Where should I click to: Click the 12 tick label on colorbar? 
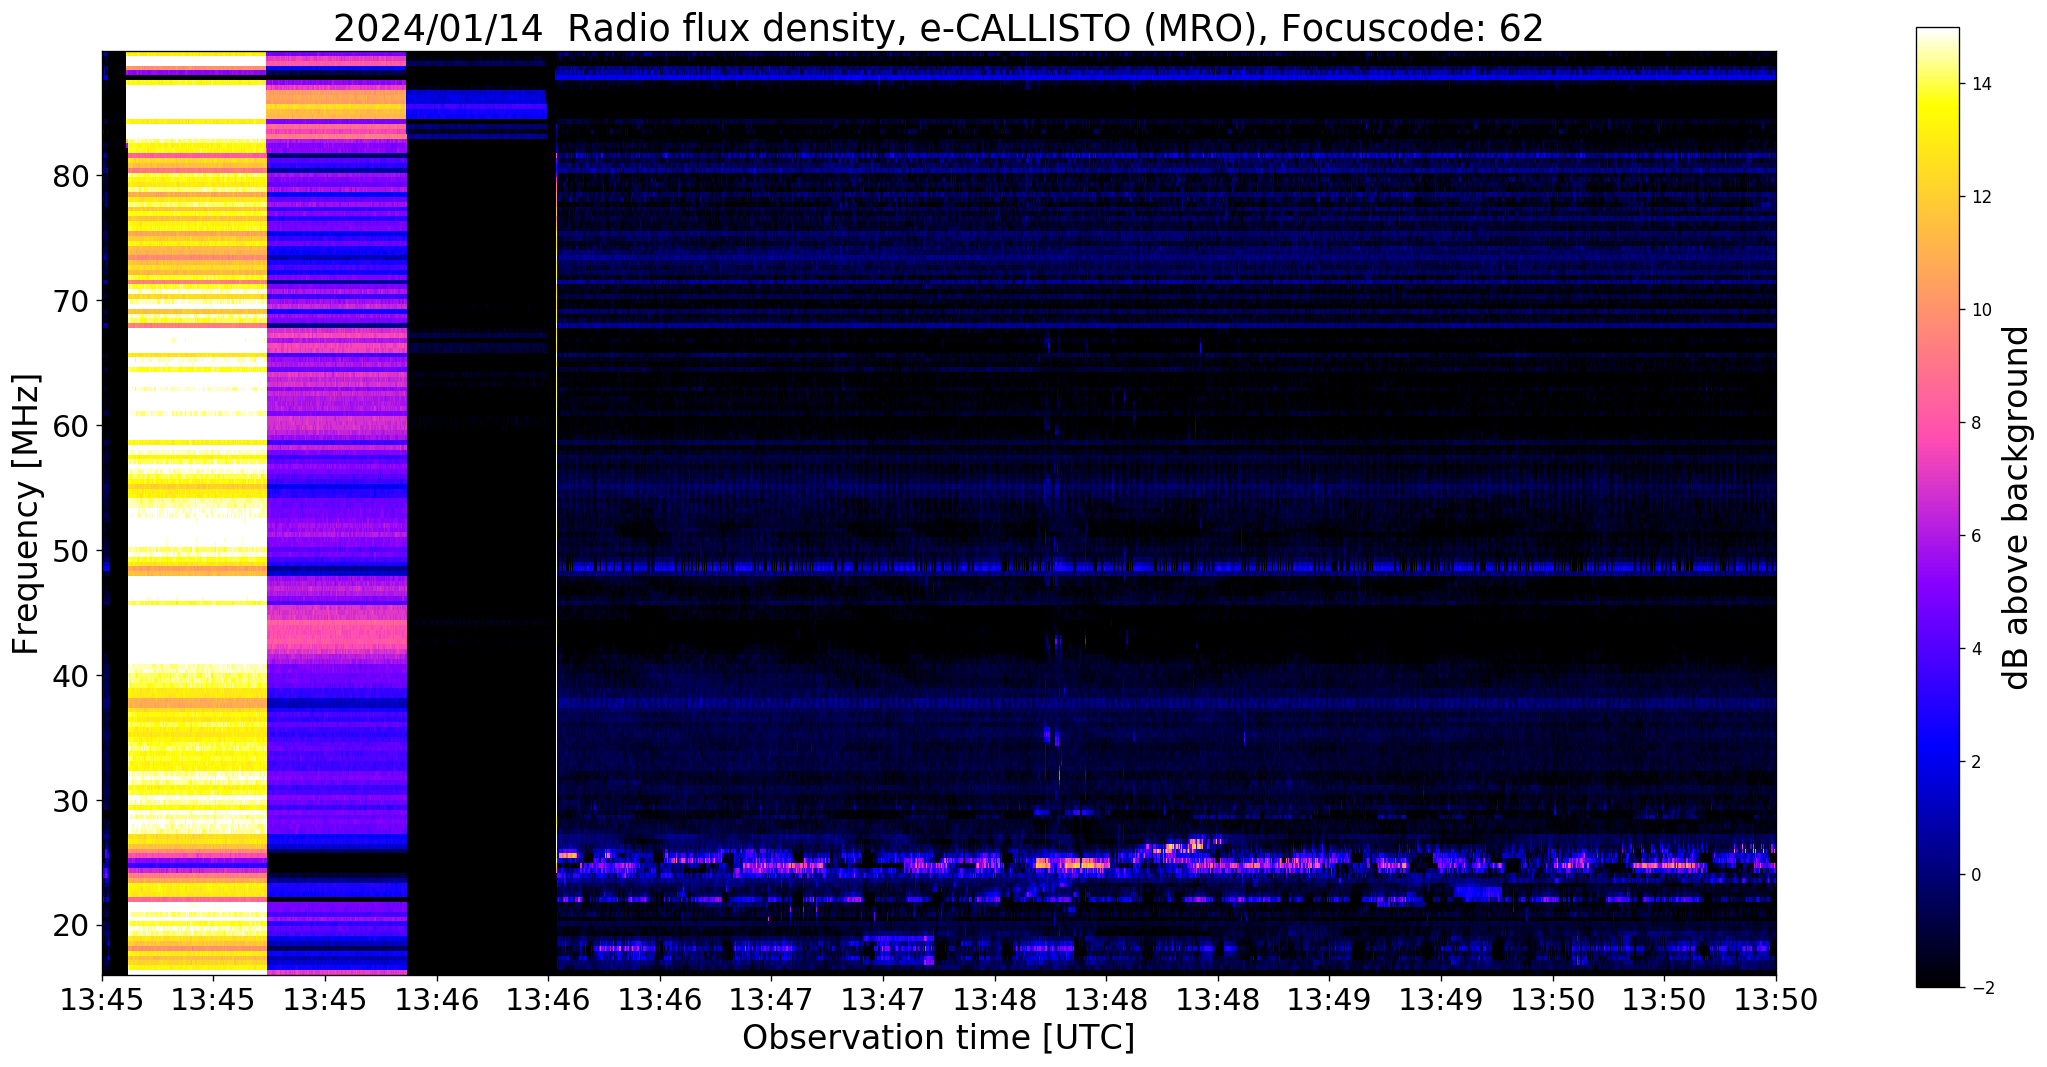(1980, 197)
